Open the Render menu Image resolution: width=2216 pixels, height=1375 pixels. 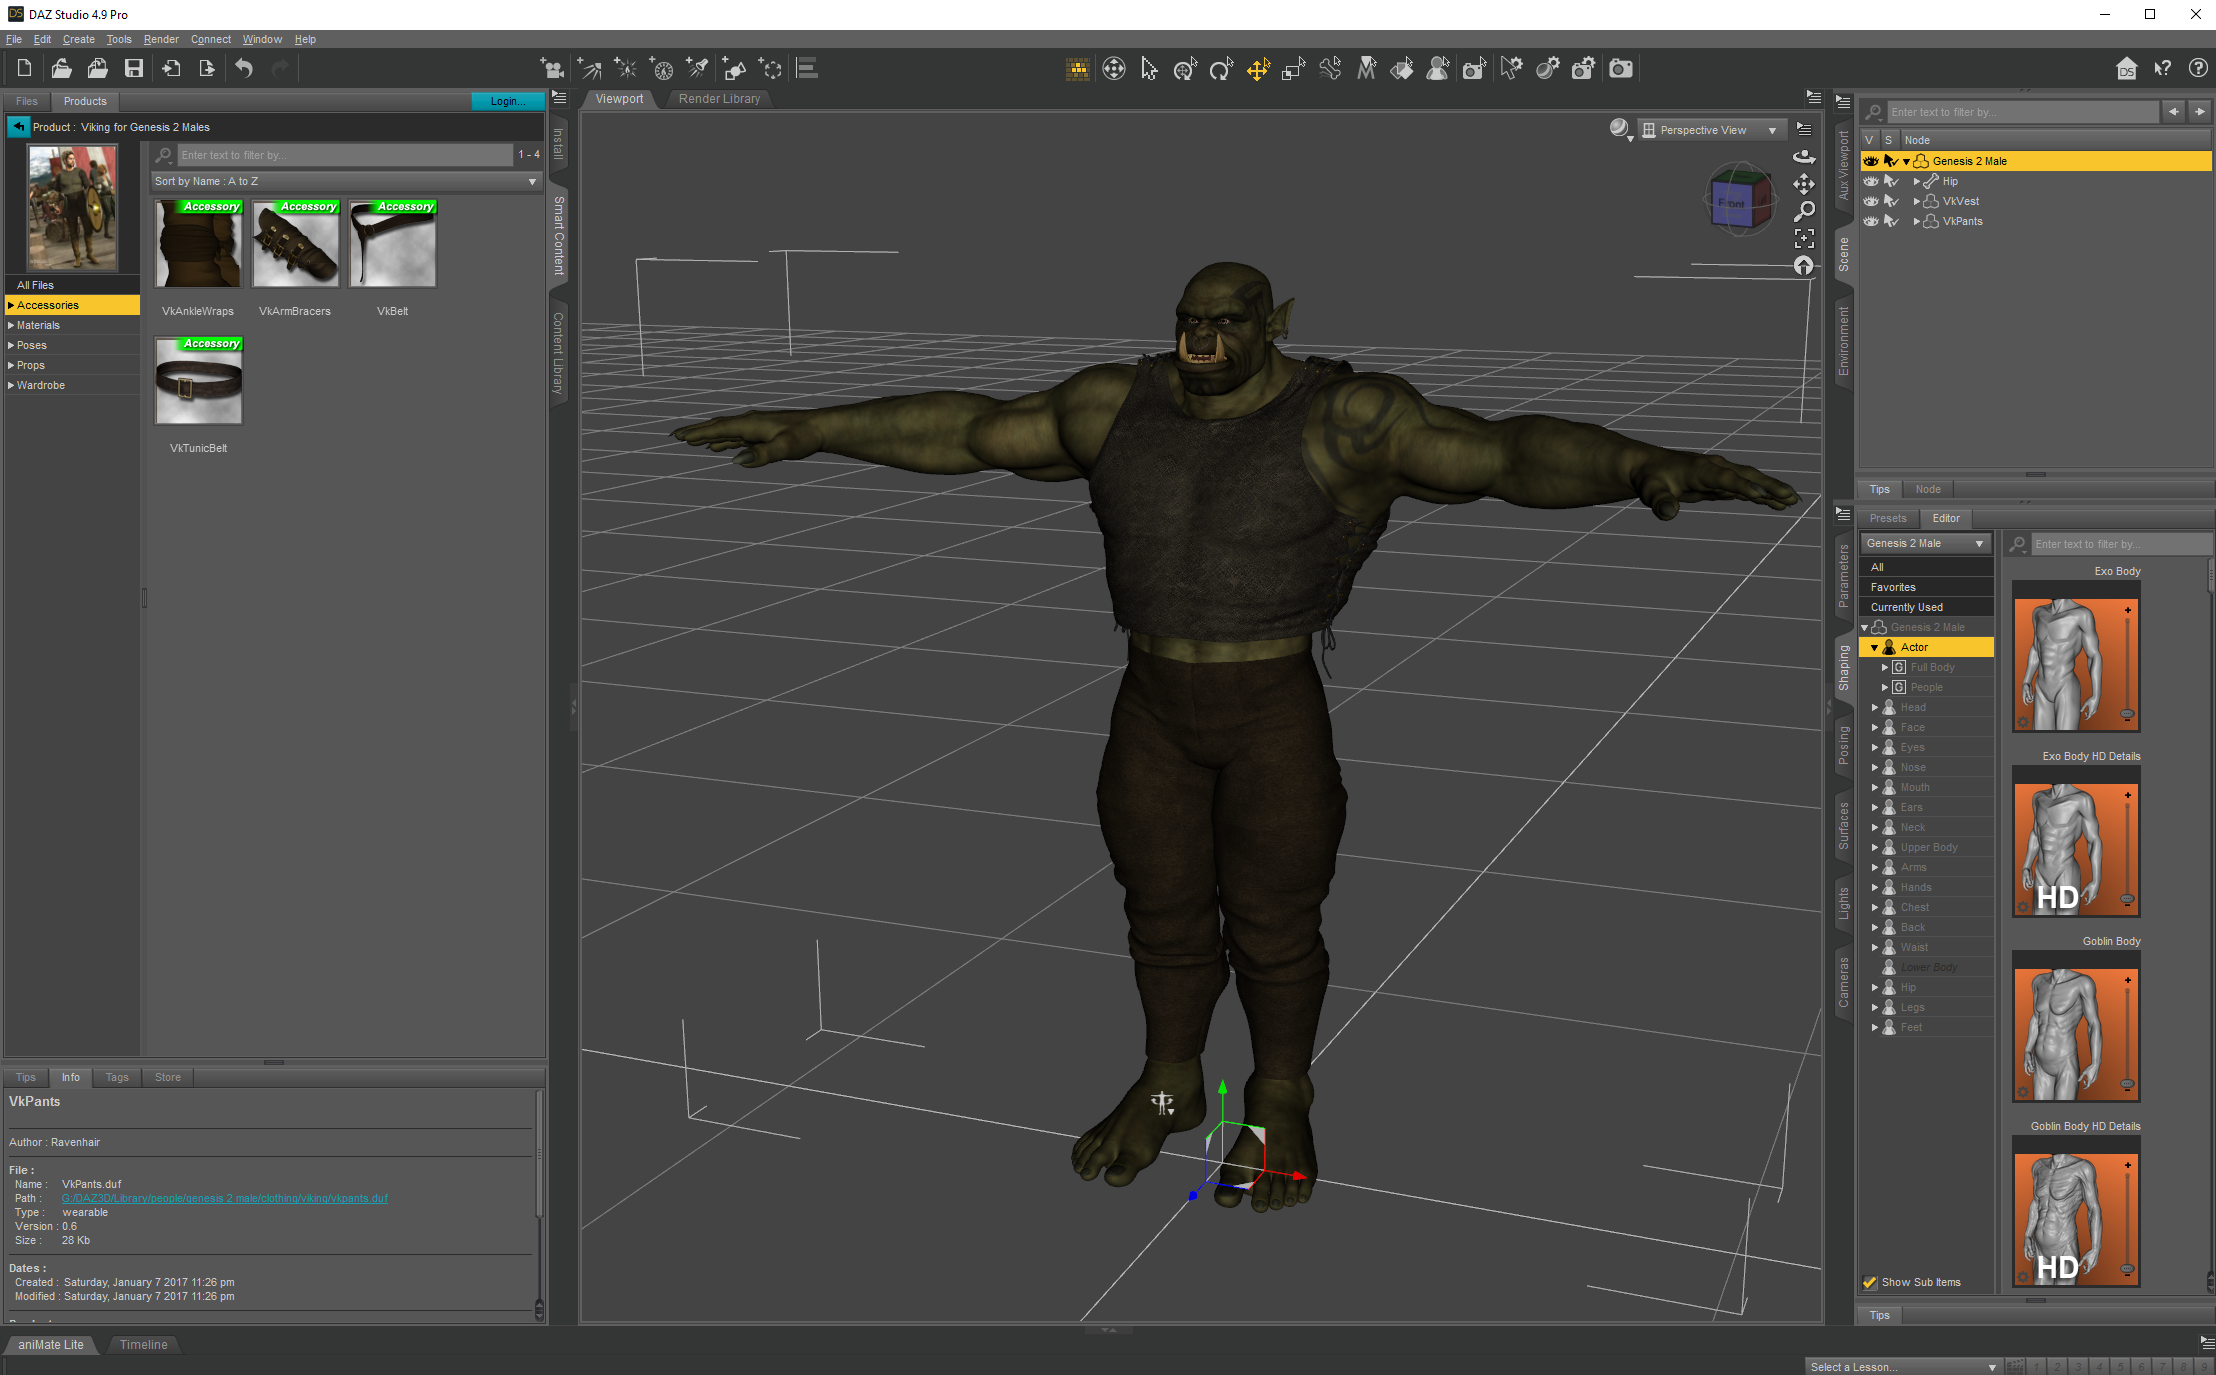pyautogui.click(x=160, y=39)
